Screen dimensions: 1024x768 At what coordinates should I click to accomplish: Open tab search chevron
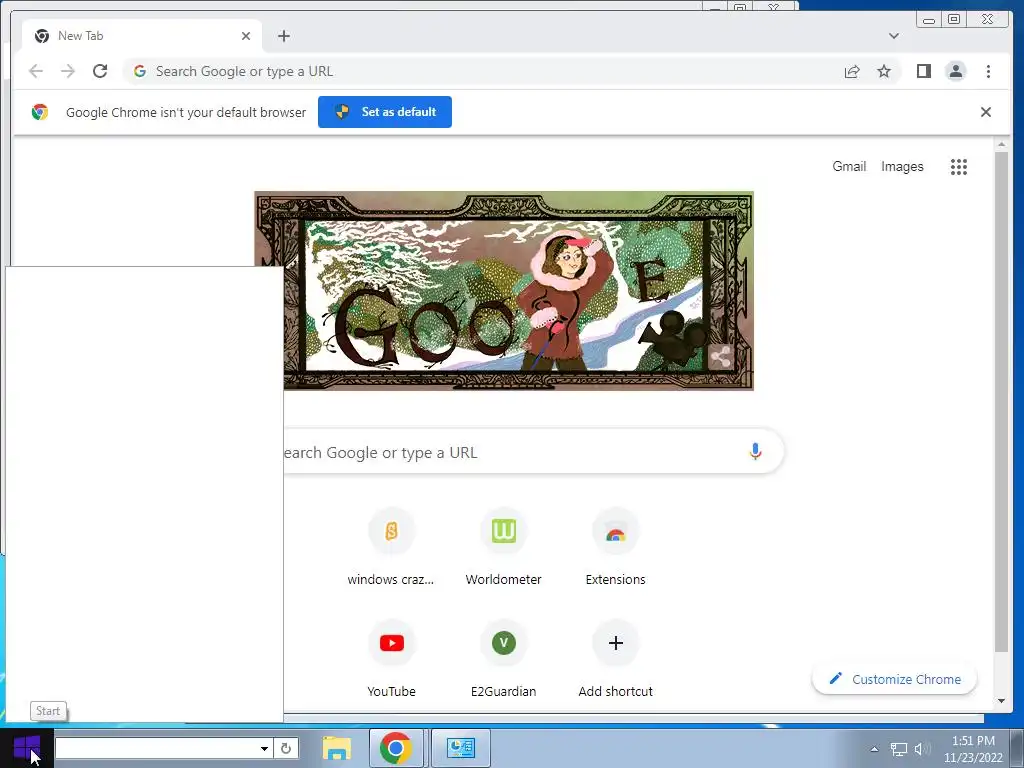pyautogui.click(x=893, y=36)
